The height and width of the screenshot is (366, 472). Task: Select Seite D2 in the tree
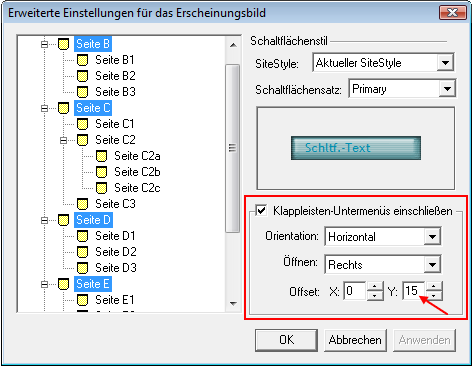click(x=116, y=252)
